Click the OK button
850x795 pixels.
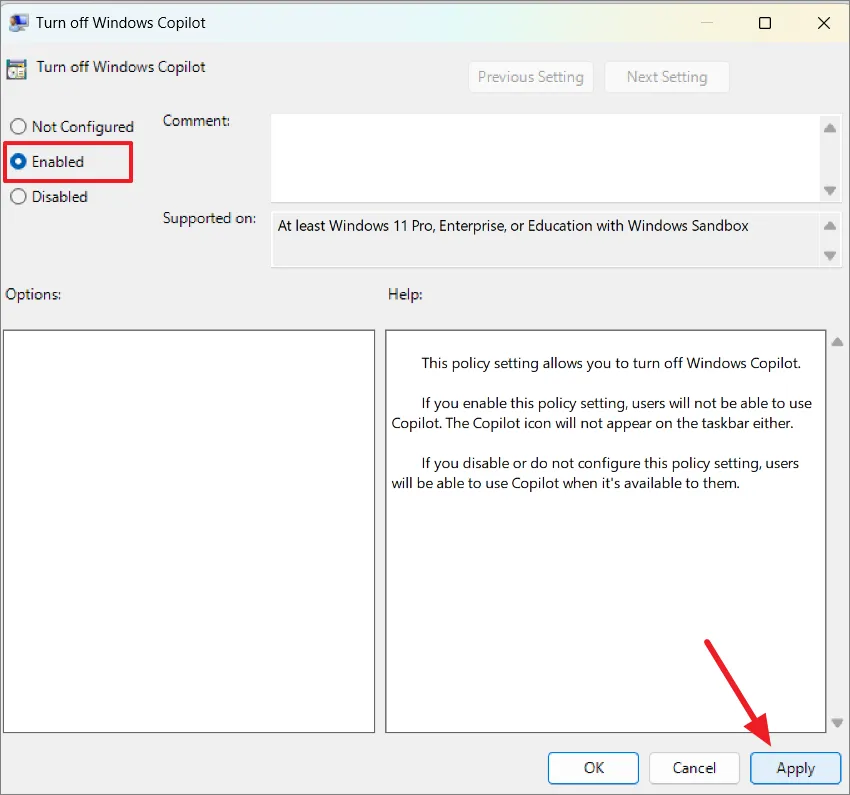pos(593,767)
